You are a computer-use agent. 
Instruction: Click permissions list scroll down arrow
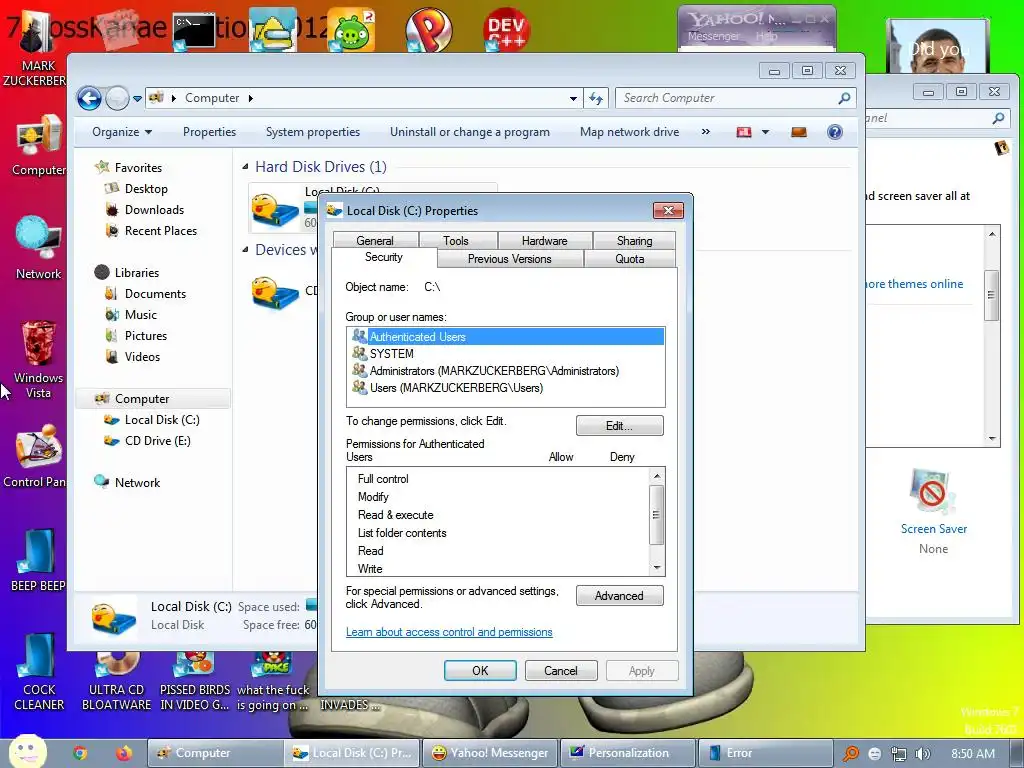pyautogui.click(x=657, y=568)
